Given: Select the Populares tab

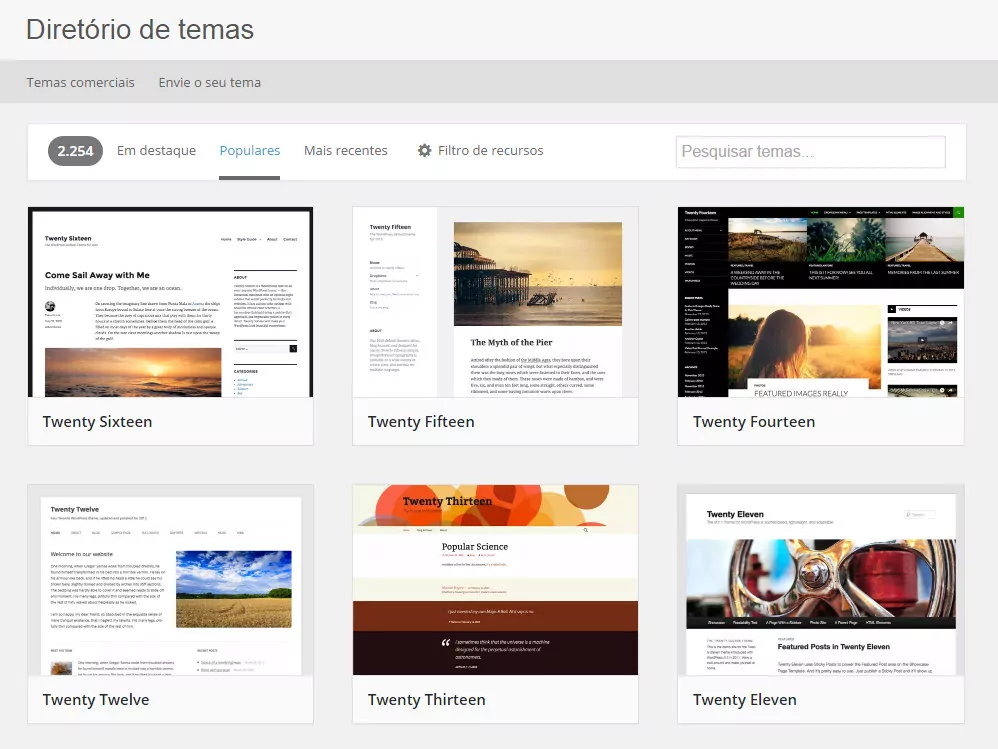Looking at the screenshot, I should tap(249, 151).
